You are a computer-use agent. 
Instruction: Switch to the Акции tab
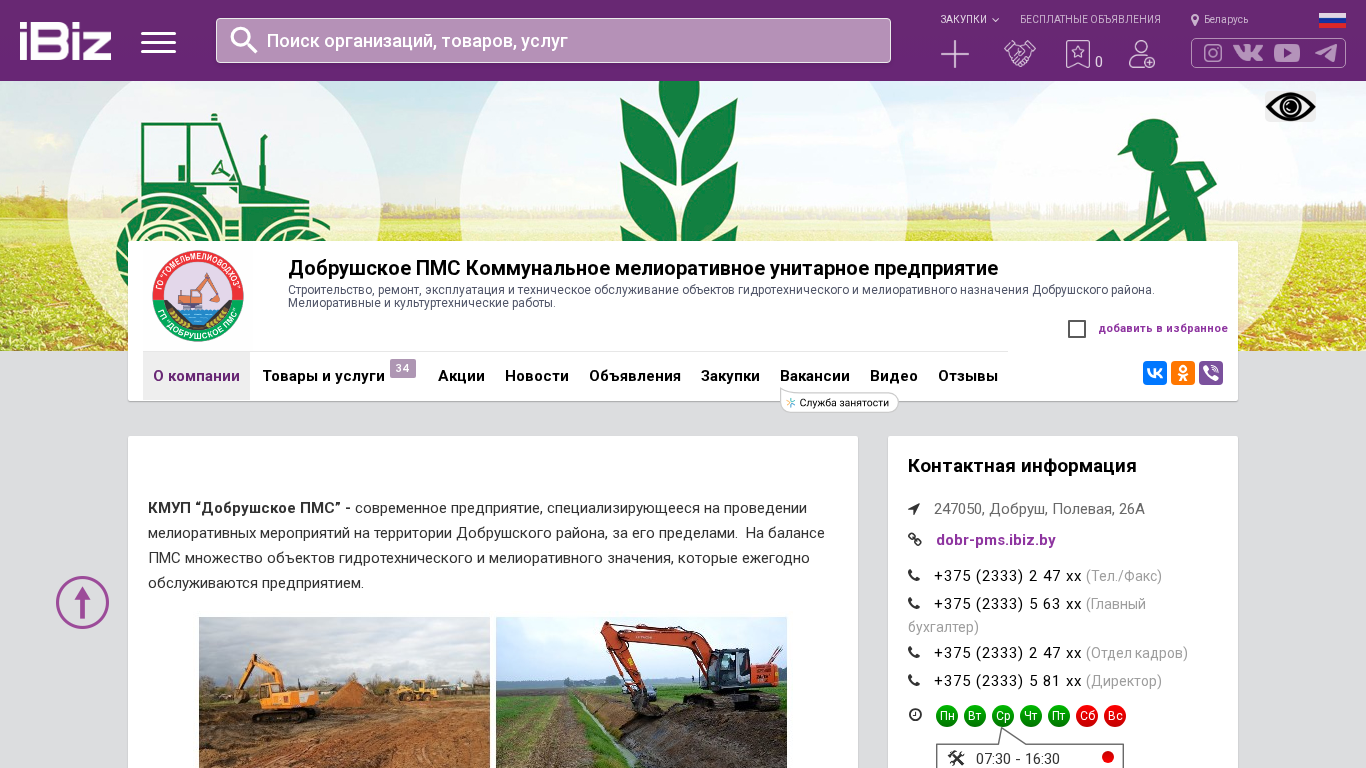pyautogui.click(x=461, y=376)
